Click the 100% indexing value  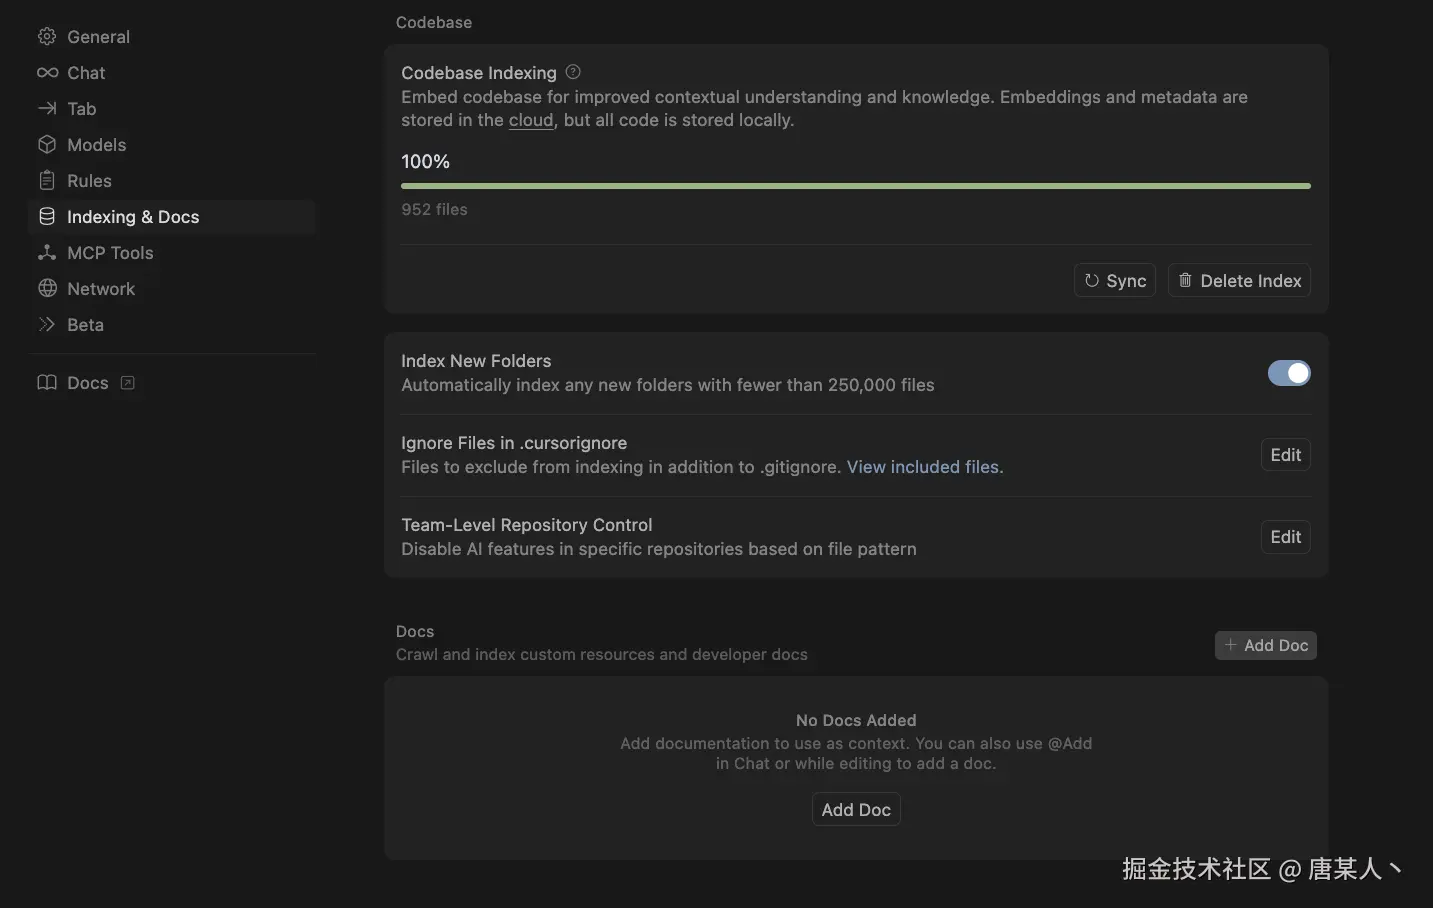[425, 162]
